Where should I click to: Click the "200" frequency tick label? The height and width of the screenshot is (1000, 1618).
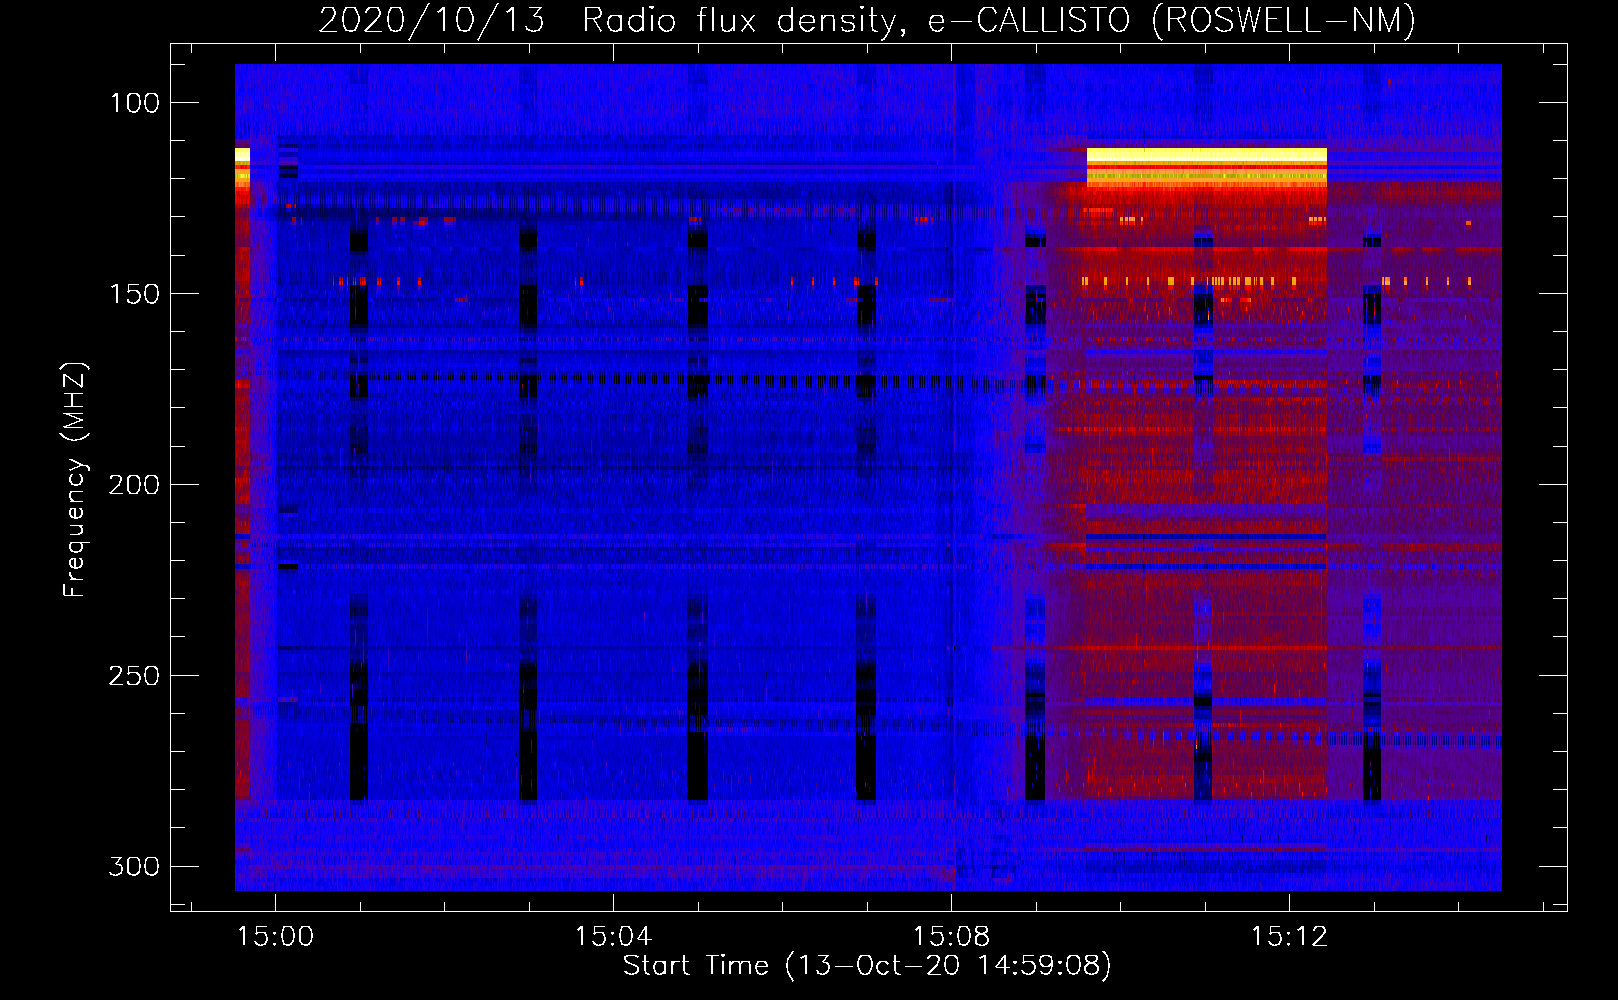(133, 485)
